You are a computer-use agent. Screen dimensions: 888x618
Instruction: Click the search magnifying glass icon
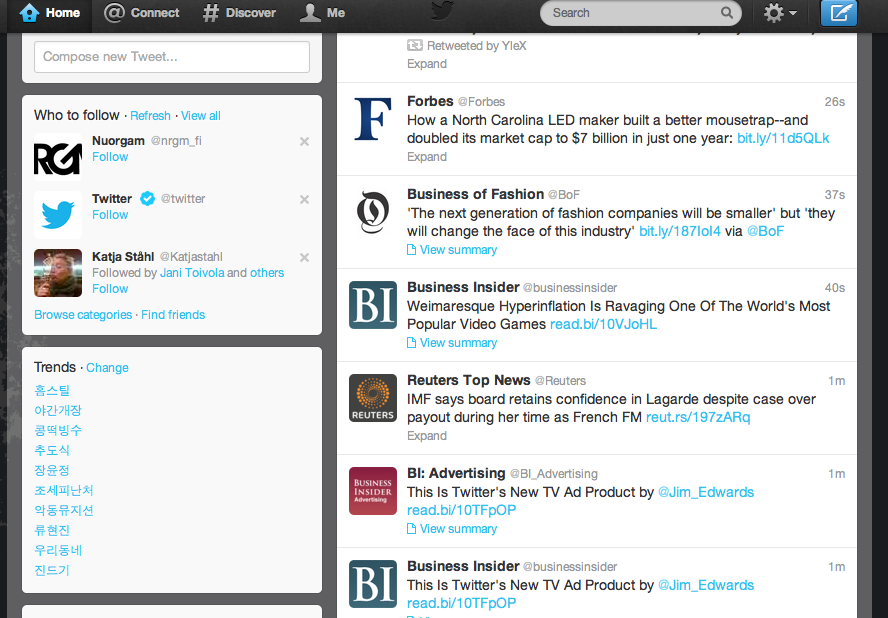727,13
